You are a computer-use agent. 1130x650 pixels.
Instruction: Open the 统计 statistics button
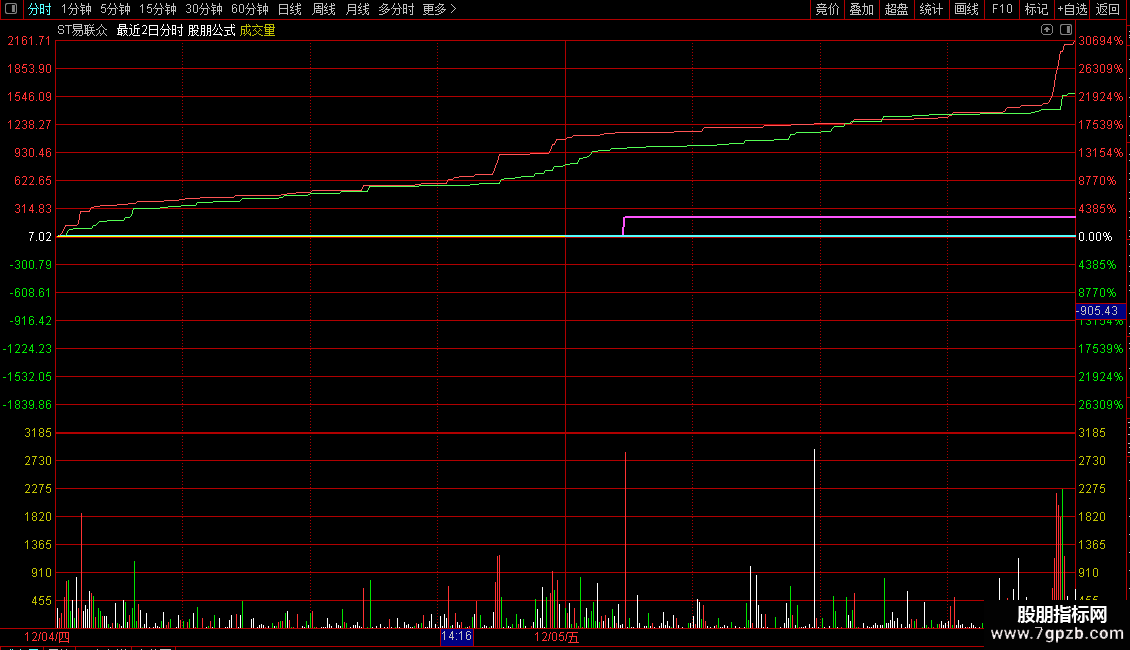(x=931, y=9)
